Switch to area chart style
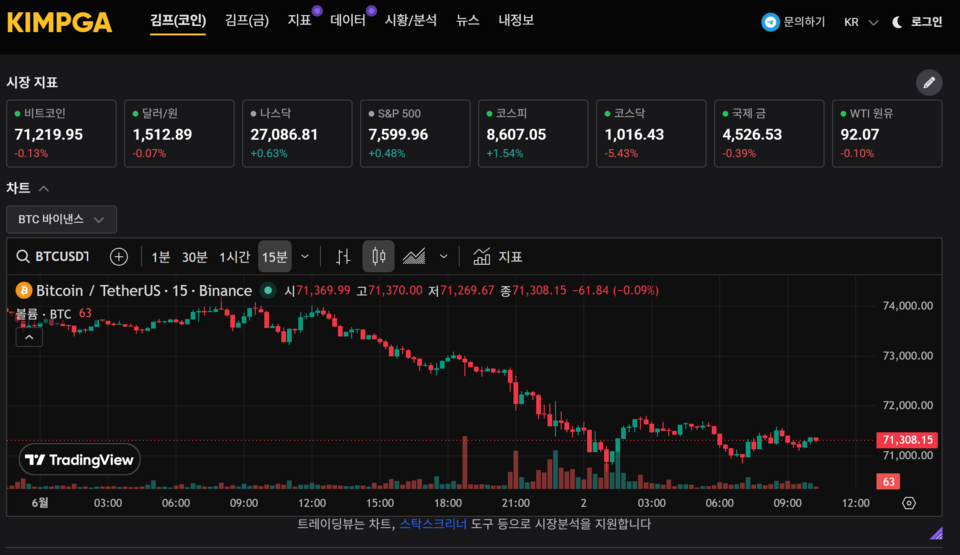 414,257
